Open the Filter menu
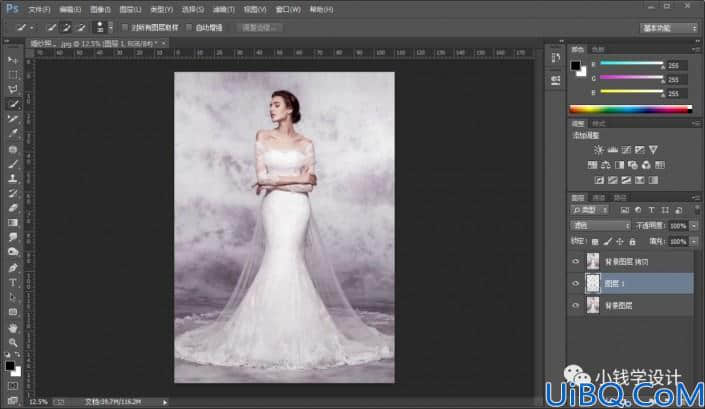The height and width of the screenshot is (409, 705). point(223,9)
